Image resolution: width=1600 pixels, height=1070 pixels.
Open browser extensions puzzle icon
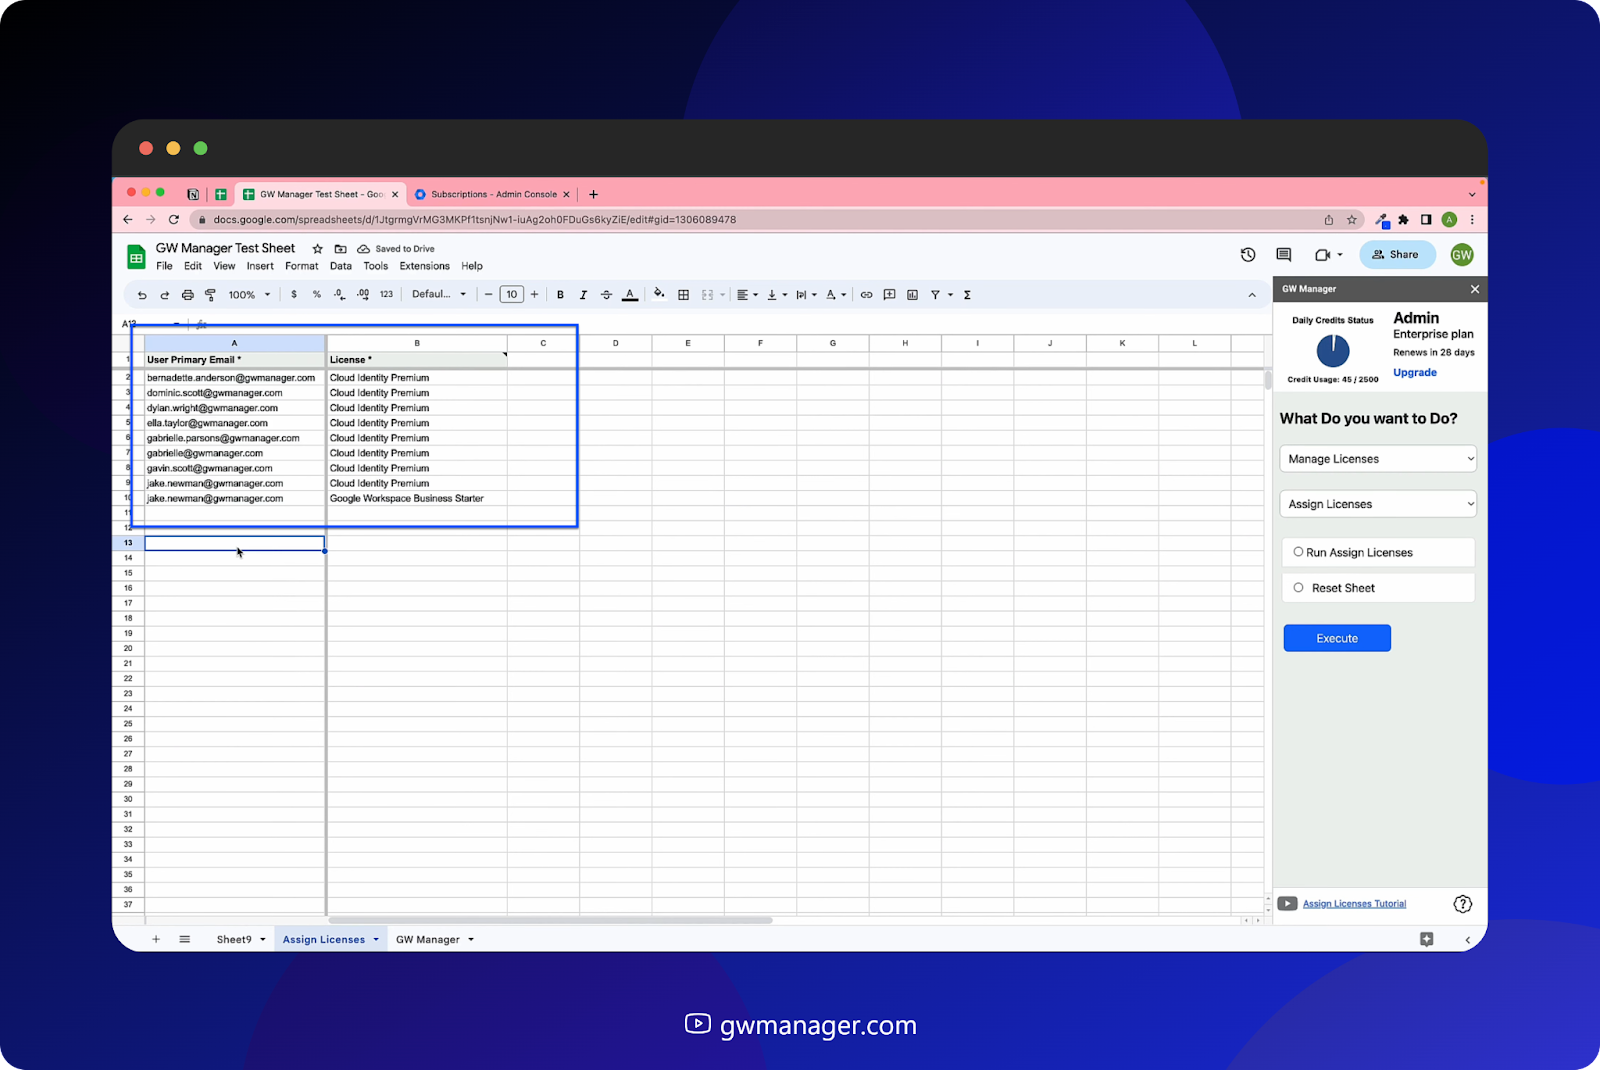1403,220
